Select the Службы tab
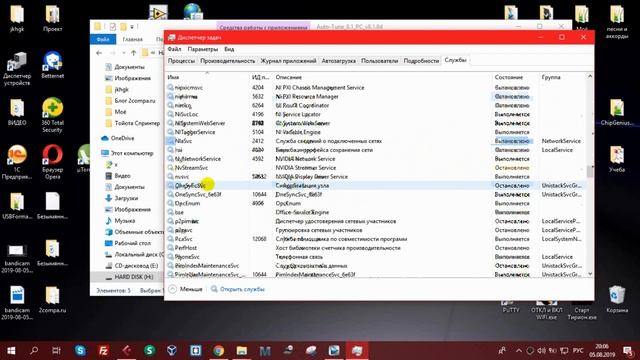The image size is (640, 360). pos(456,60)
